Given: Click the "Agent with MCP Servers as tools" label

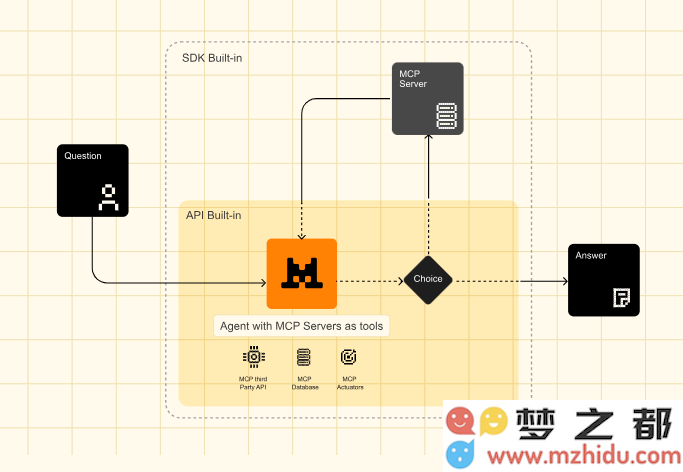Looking at the screenshot, I should tap(301, 326).
